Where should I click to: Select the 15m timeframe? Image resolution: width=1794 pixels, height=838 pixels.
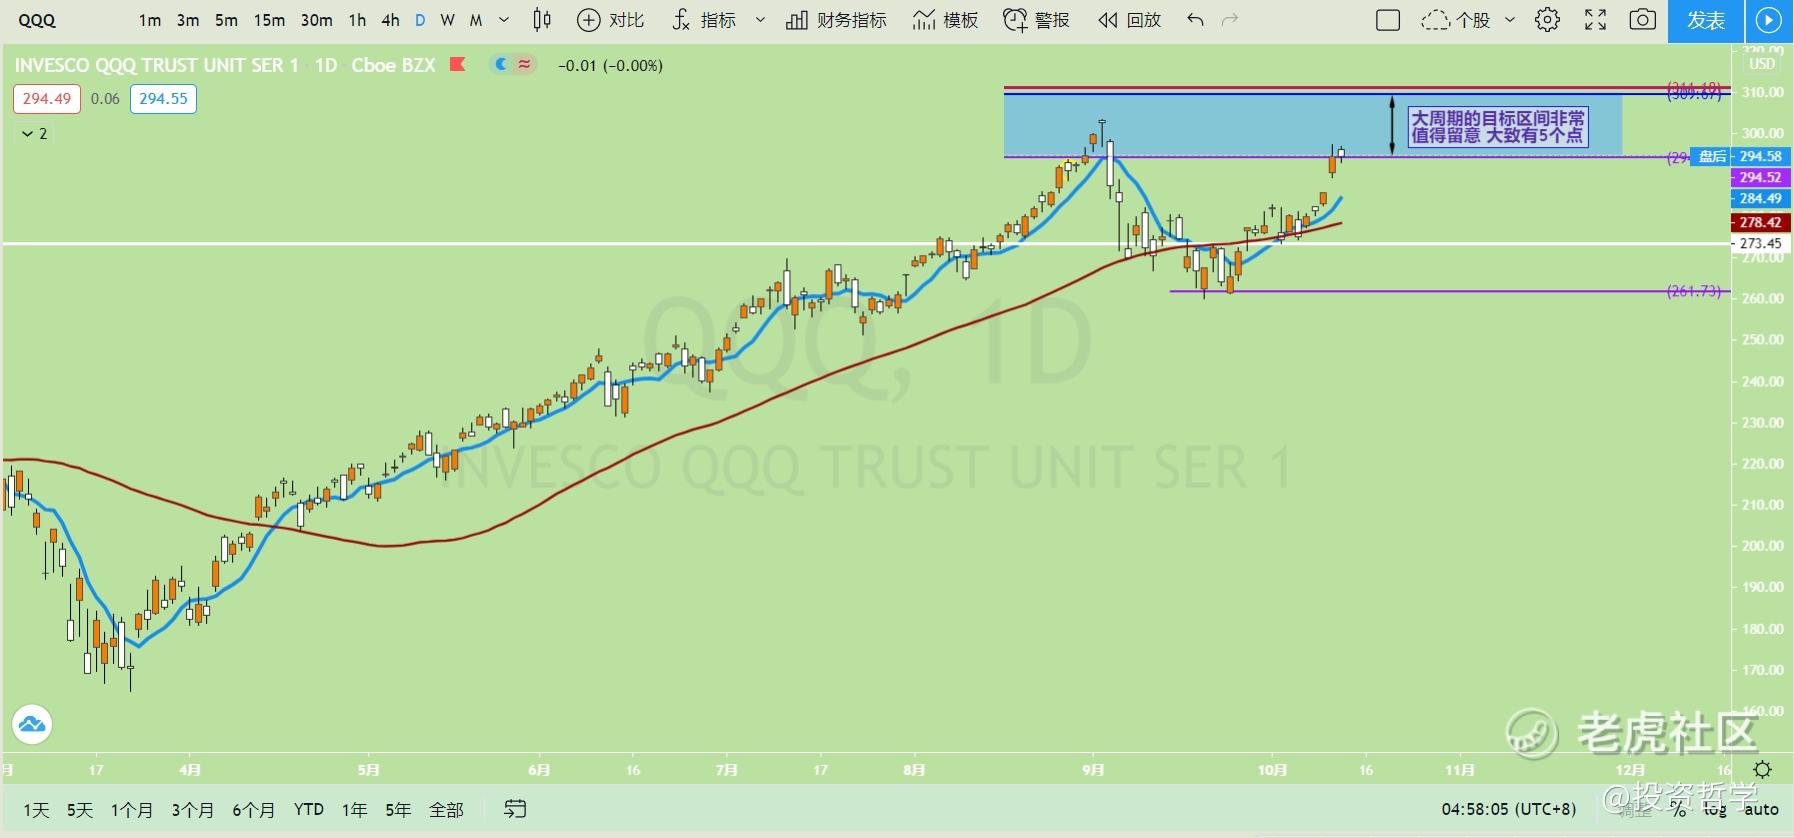[269, 20]
